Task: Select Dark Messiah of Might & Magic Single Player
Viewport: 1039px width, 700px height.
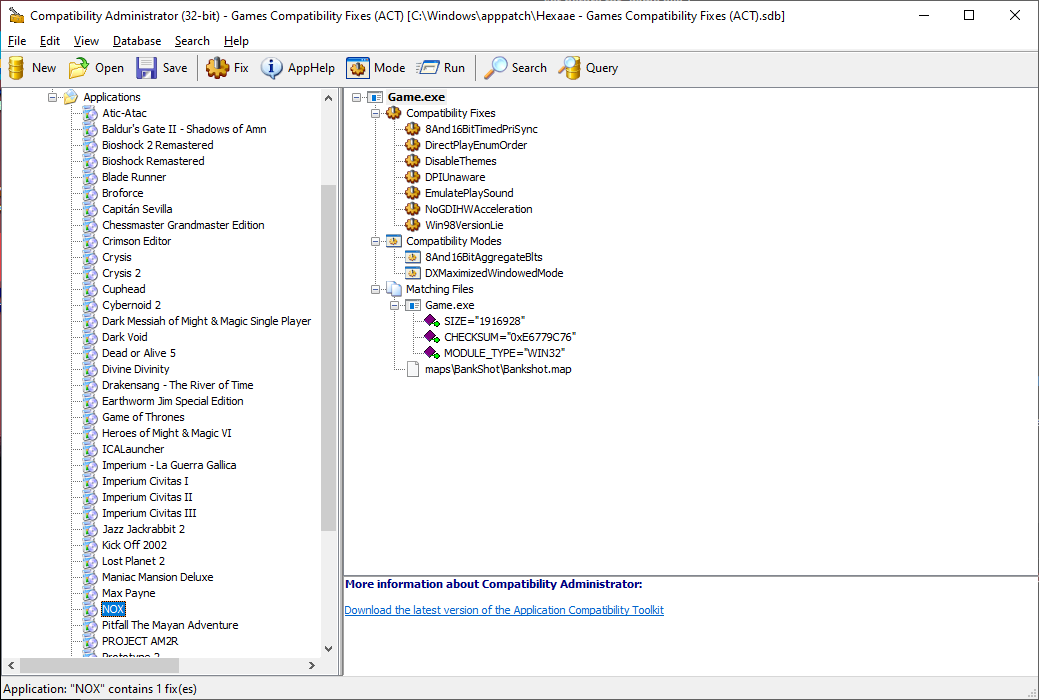Action: [206, 321]
